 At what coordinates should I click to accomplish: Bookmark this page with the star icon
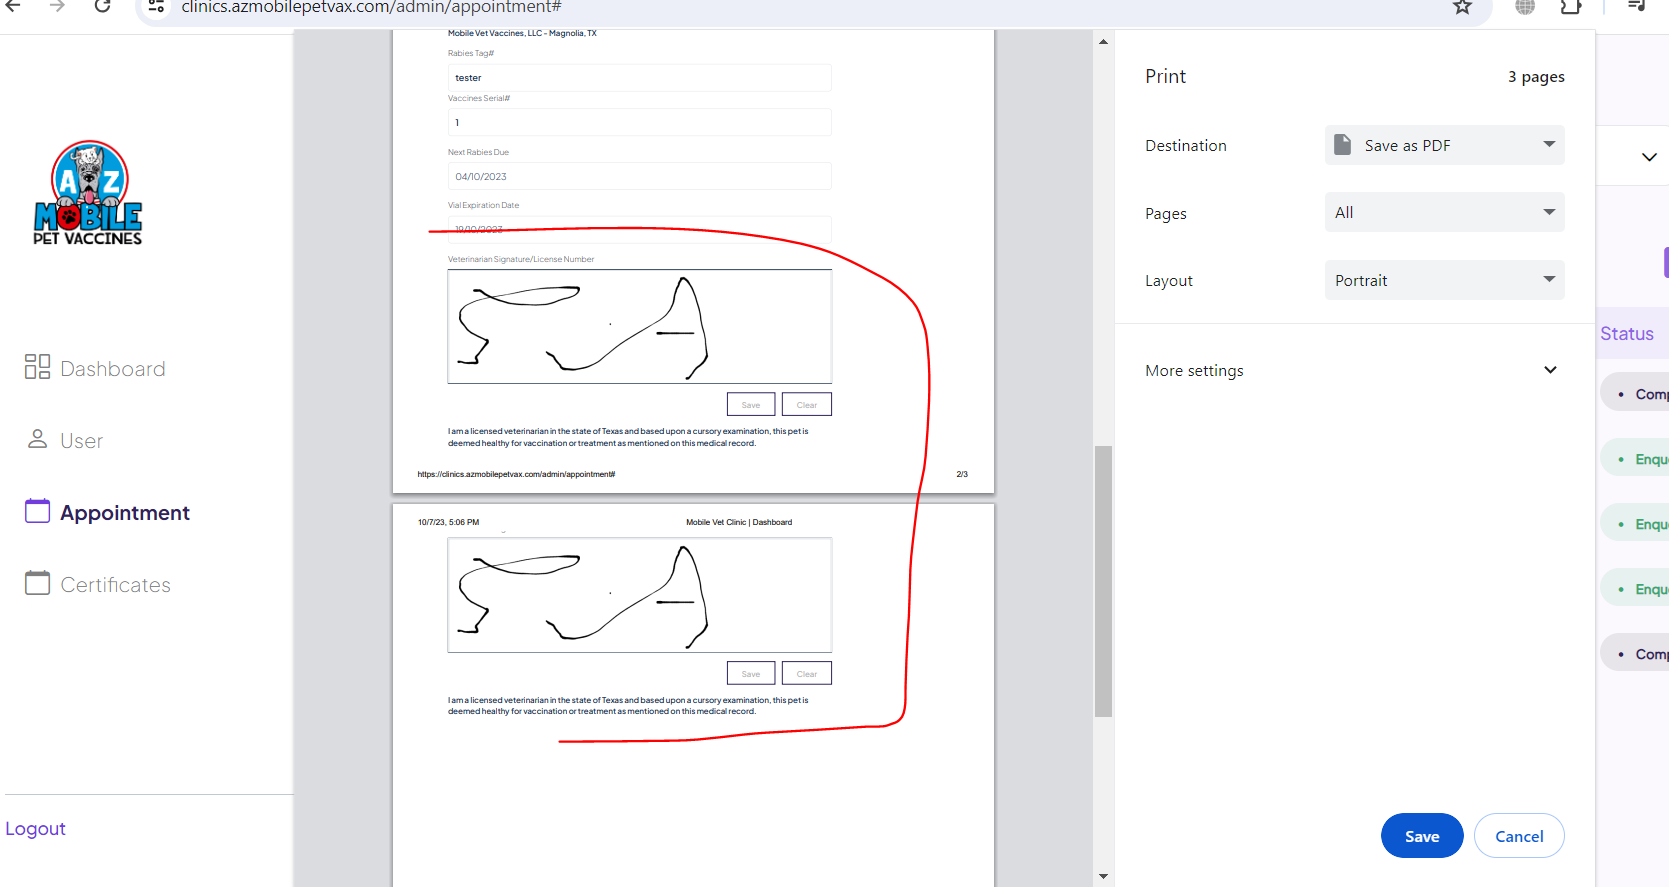point(1462,7)
